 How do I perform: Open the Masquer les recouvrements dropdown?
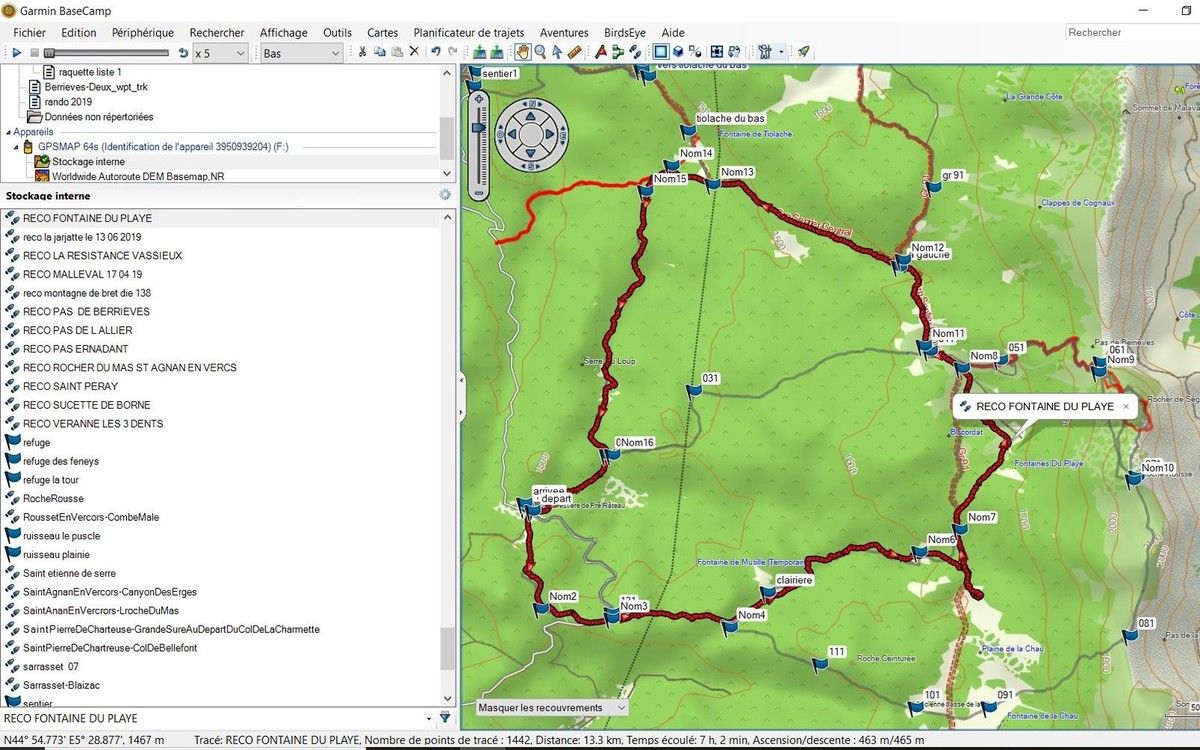coord(552,708)
